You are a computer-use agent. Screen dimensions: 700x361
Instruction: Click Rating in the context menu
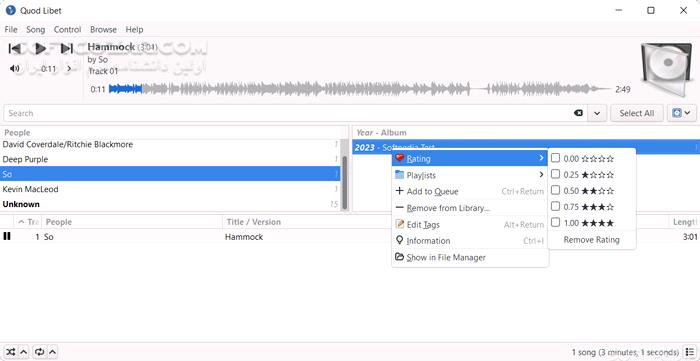[470, 158]
